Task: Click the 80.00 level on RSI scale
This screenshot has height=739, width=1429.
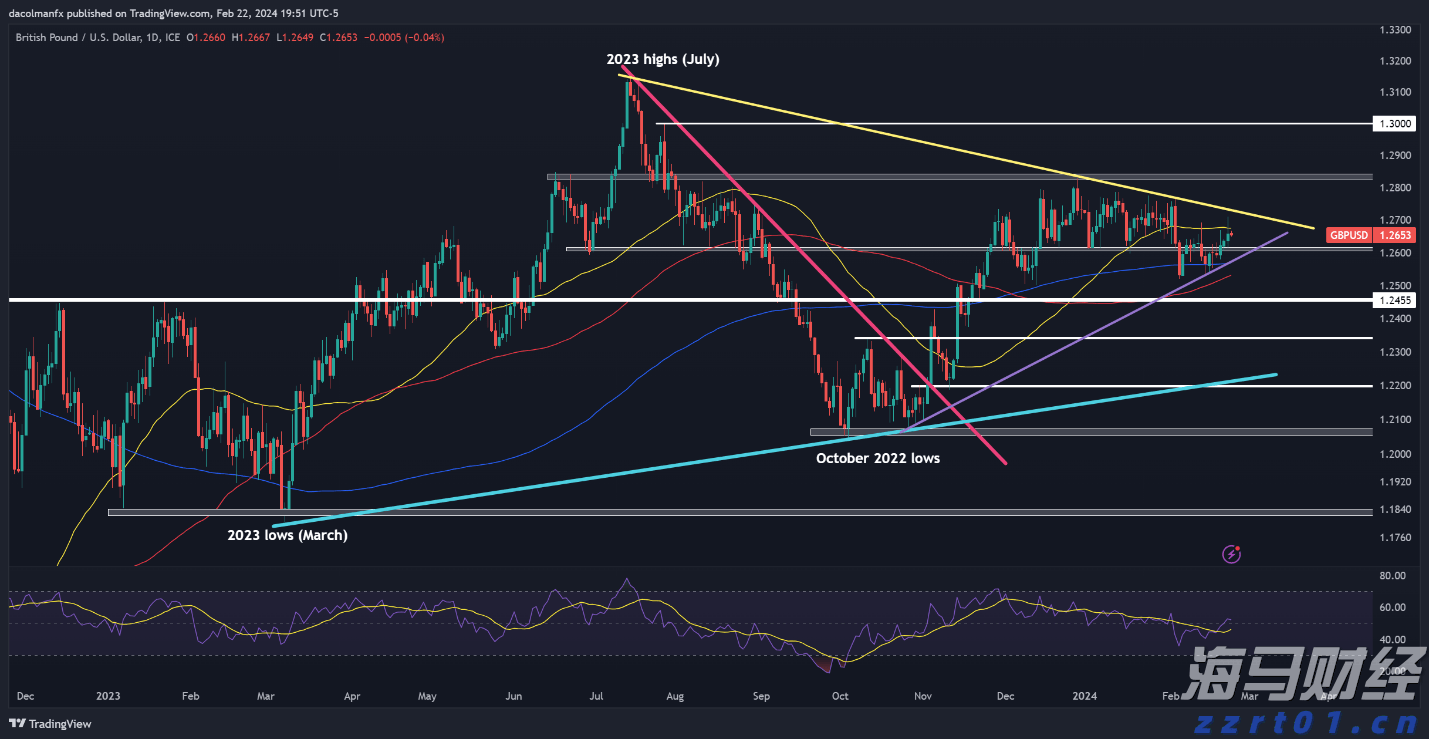Action: tap(1391, 576)
